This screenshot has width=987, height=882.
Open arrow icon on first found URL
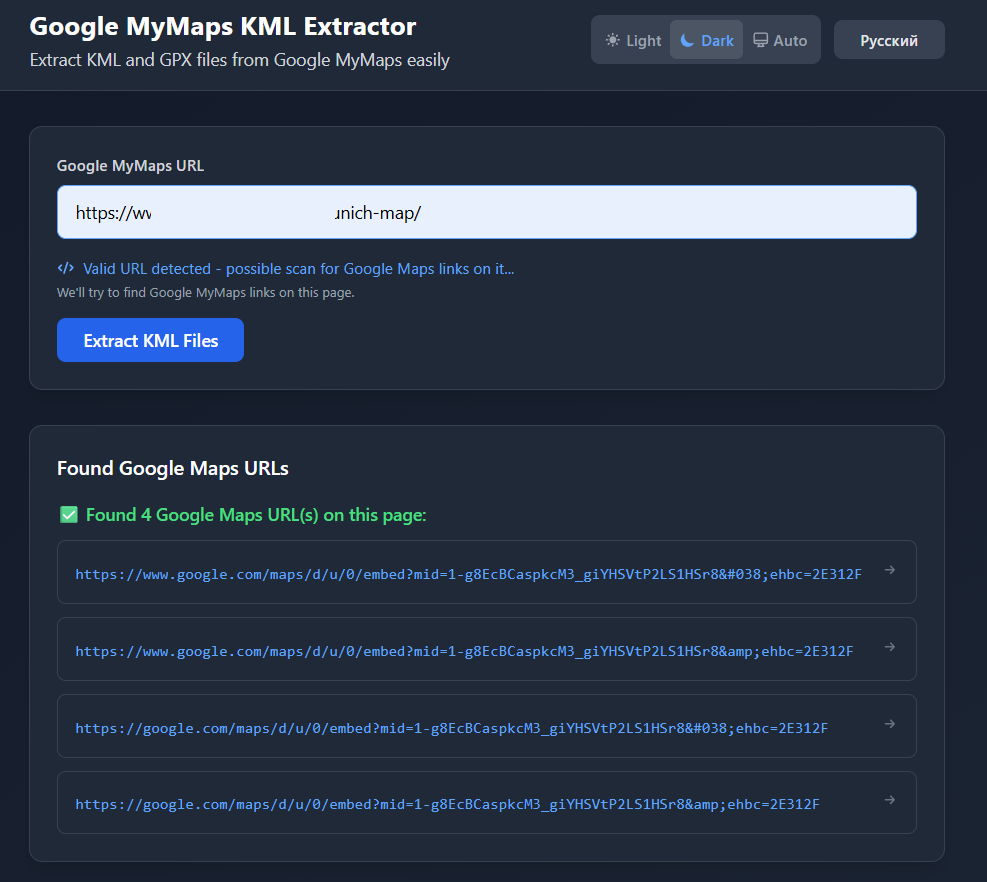pos(889,570)
